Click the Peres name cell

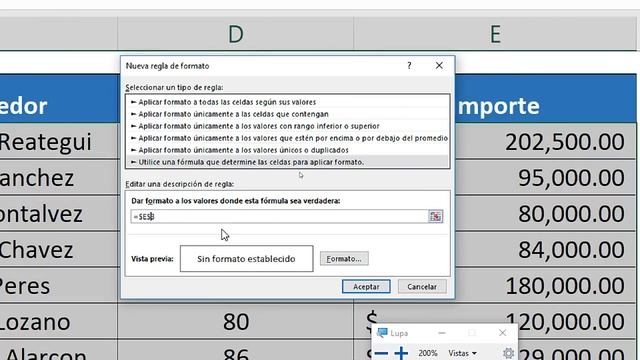tap(59, 285)
